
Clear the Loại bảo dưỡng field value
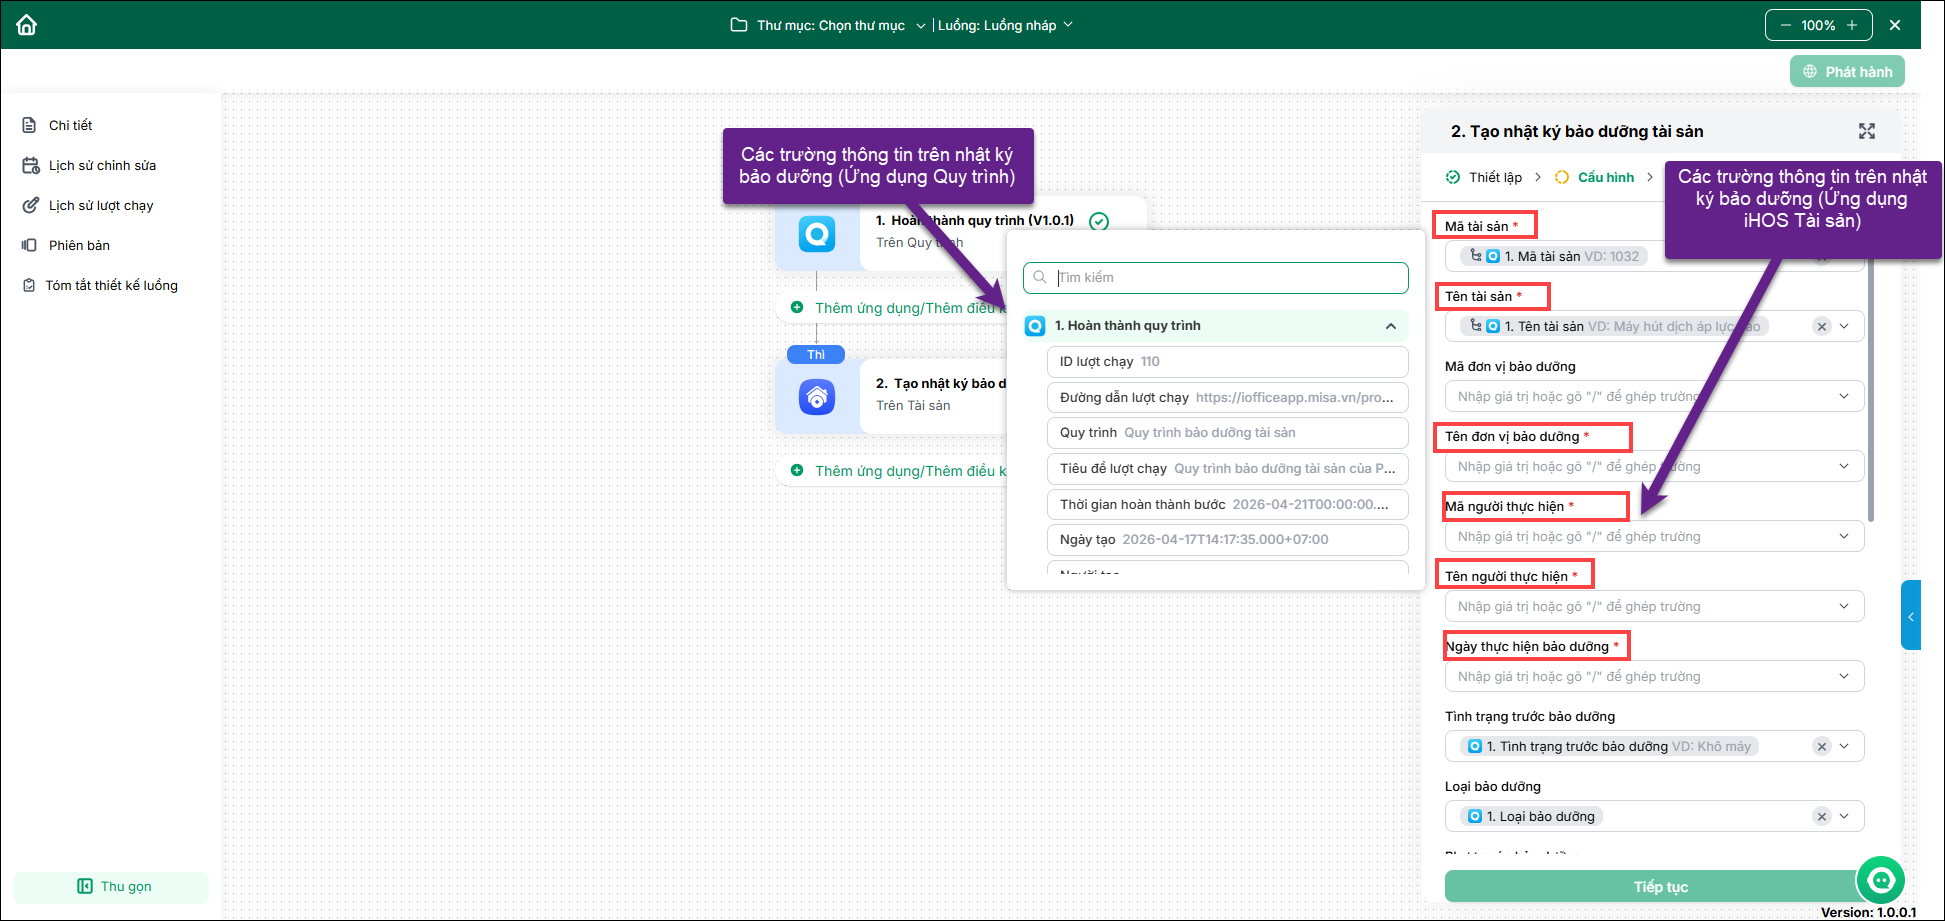tap(1822, 817)
